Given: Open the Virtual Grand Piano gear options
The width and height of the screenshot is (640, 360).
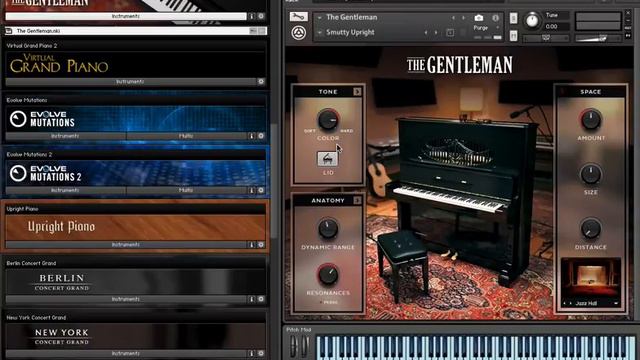Looking at the screenshot, I should (261, 82).
